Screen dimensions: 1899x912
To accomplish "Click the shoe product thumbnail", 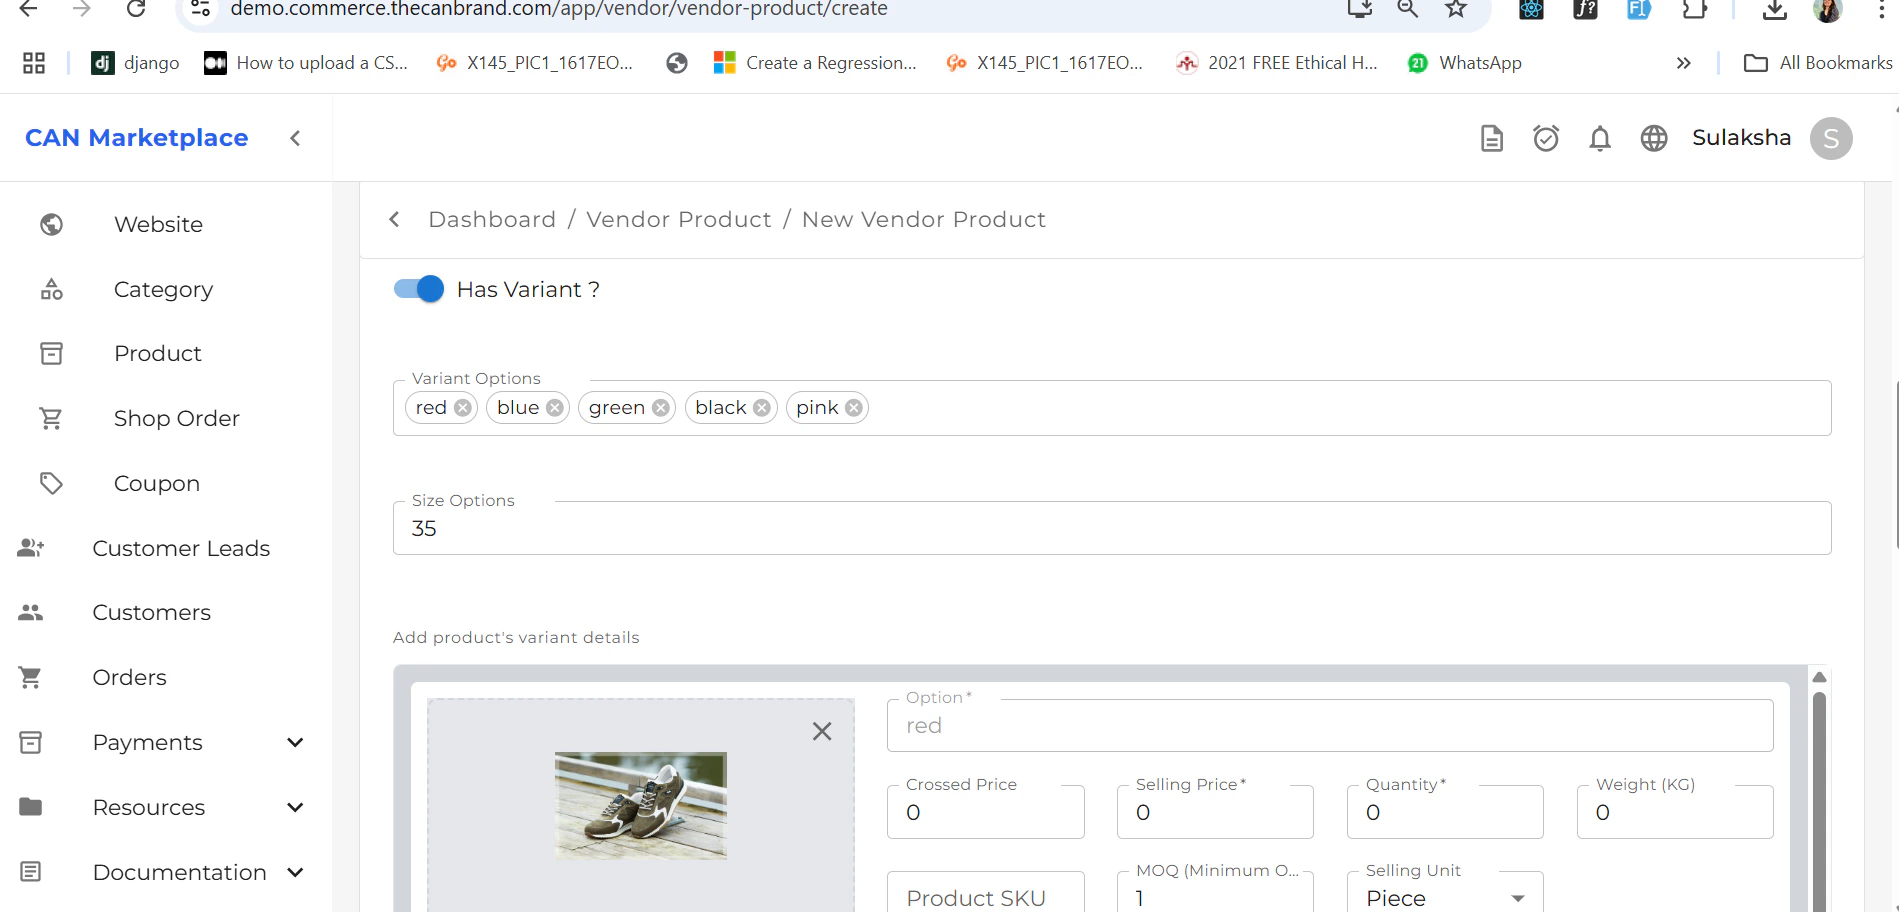I will (641, 806).
